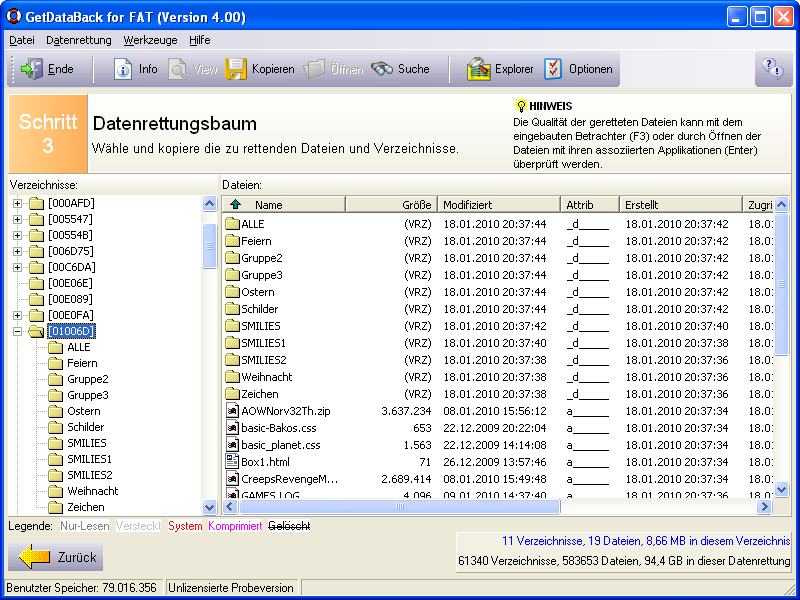Collapse the [01006D] tree node
800x600 pixels.
pos(17,331)
